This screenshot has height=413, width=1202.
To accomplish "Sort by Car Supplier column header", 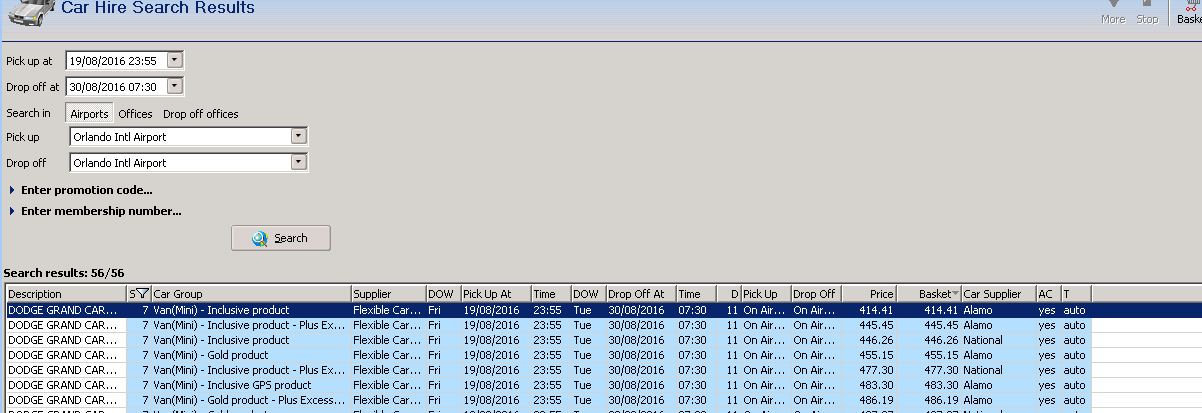I will click(998, 294).
